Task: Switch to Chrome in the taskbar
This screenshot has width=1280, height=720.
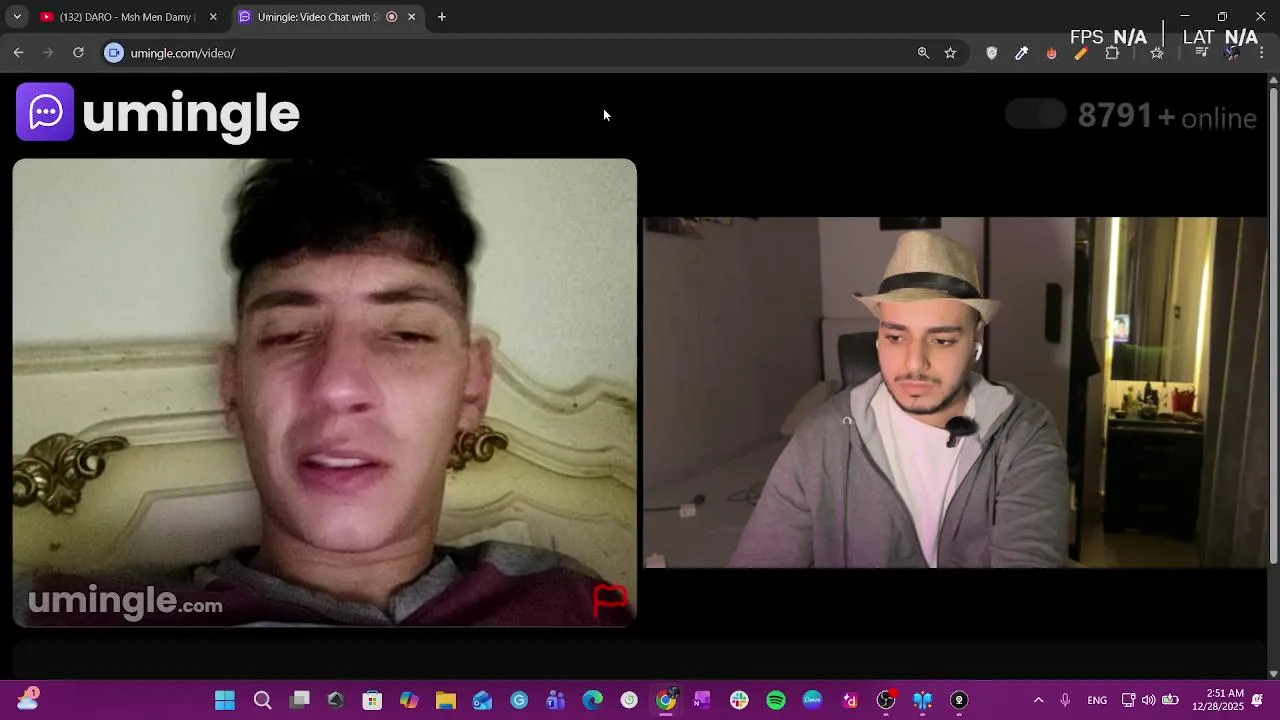Action: point(666,700)
